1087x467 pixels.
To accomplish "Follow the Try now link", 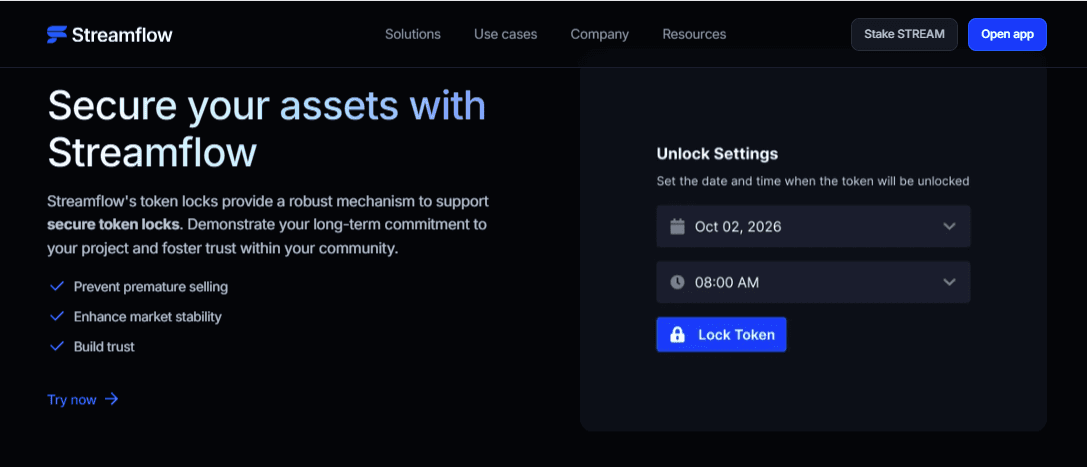I will coord(82,400).
